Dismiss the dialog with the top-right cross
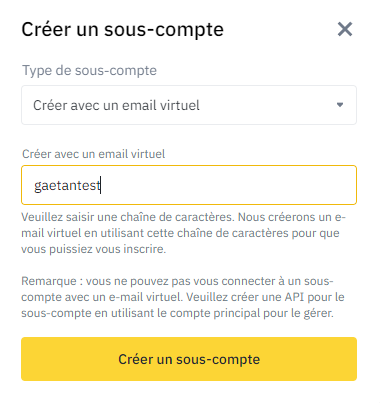This screenshot has height=403, width=380. [345, 29]
